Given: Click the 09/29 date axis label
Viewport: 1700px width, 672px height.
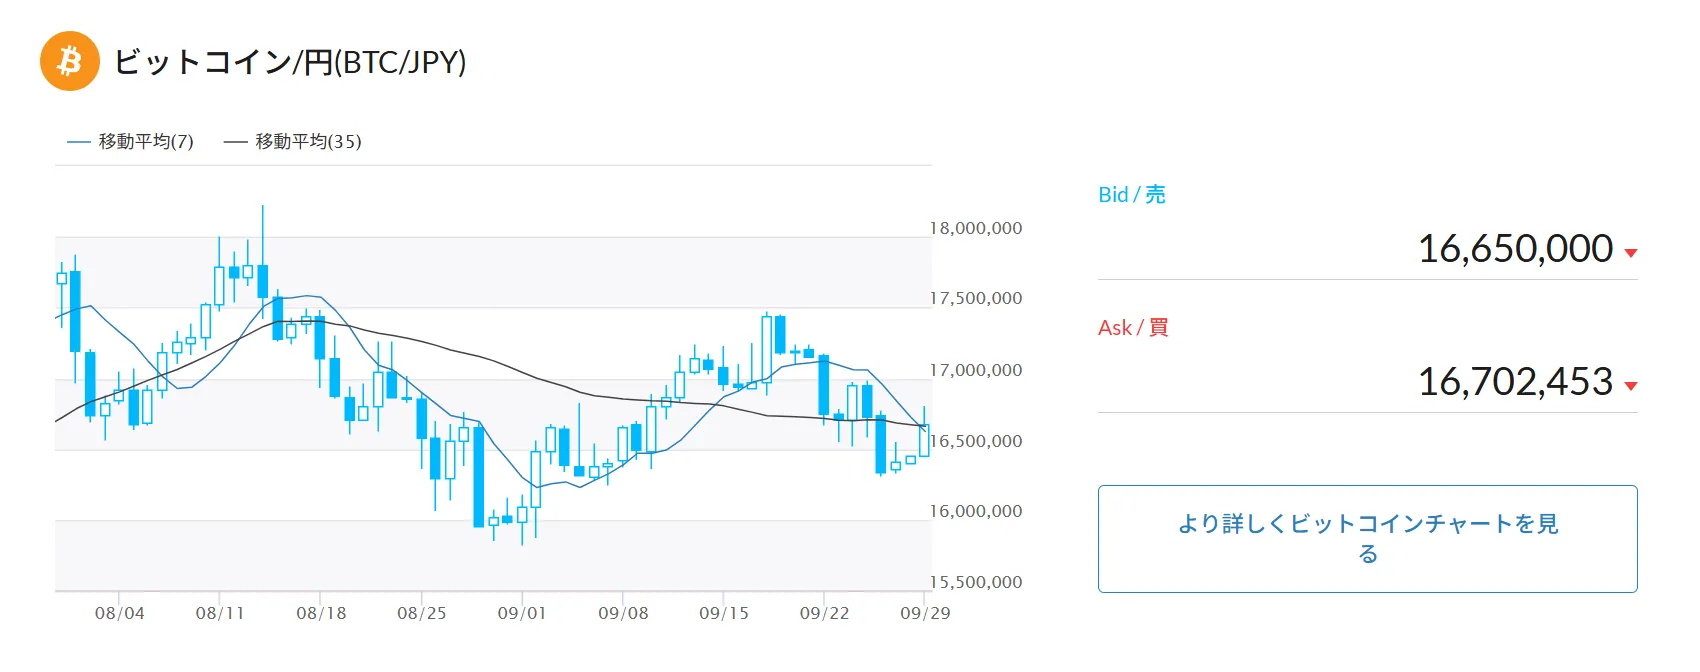Looking at the screenshot, I should pos(925,613).
